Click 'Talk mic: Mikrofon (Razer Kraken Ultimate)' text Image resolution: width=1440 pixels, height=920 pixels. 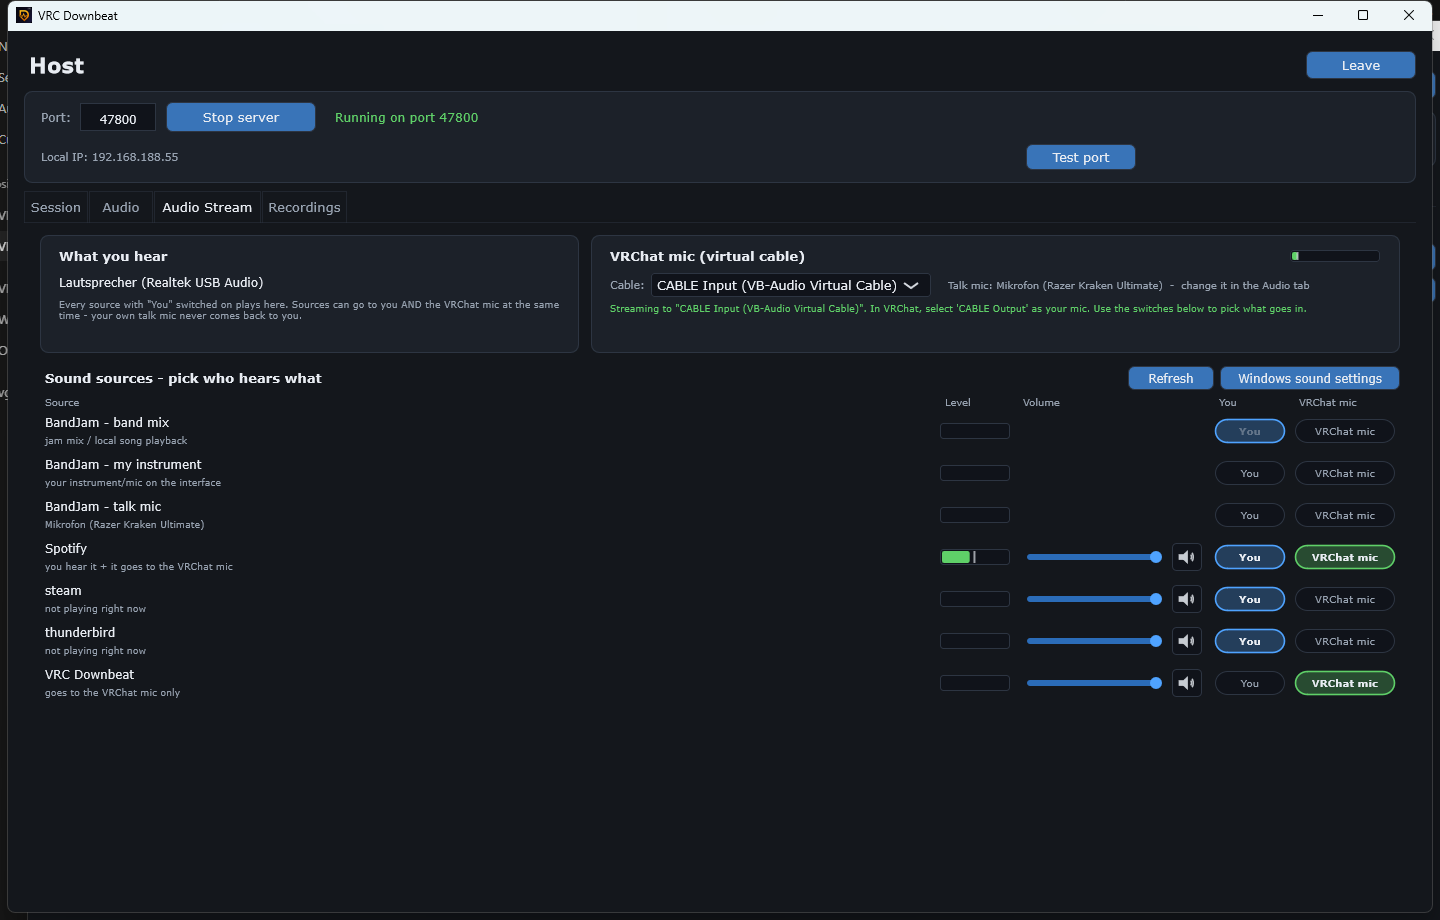click(1055, 286)
